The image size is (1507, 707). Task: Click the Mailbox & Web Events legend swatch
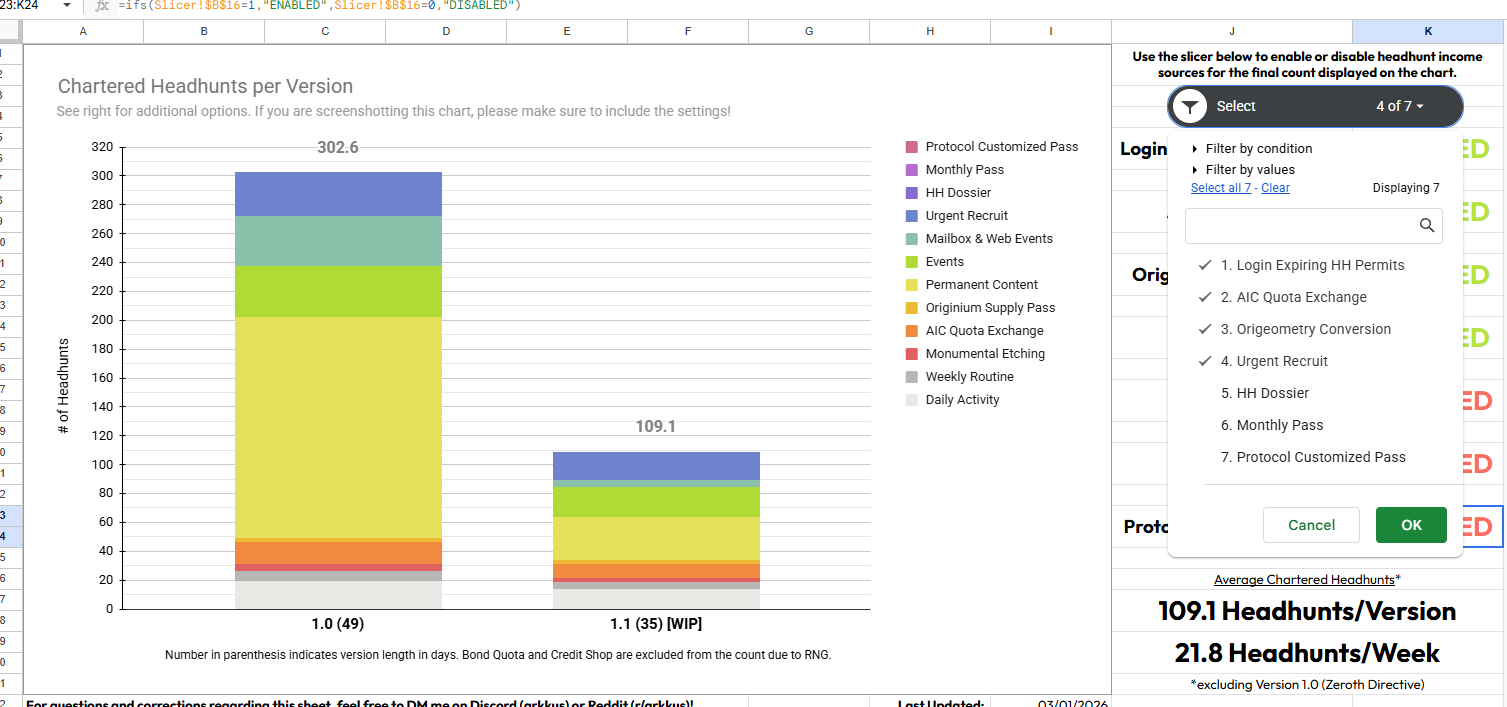click(x=911, y=239)
